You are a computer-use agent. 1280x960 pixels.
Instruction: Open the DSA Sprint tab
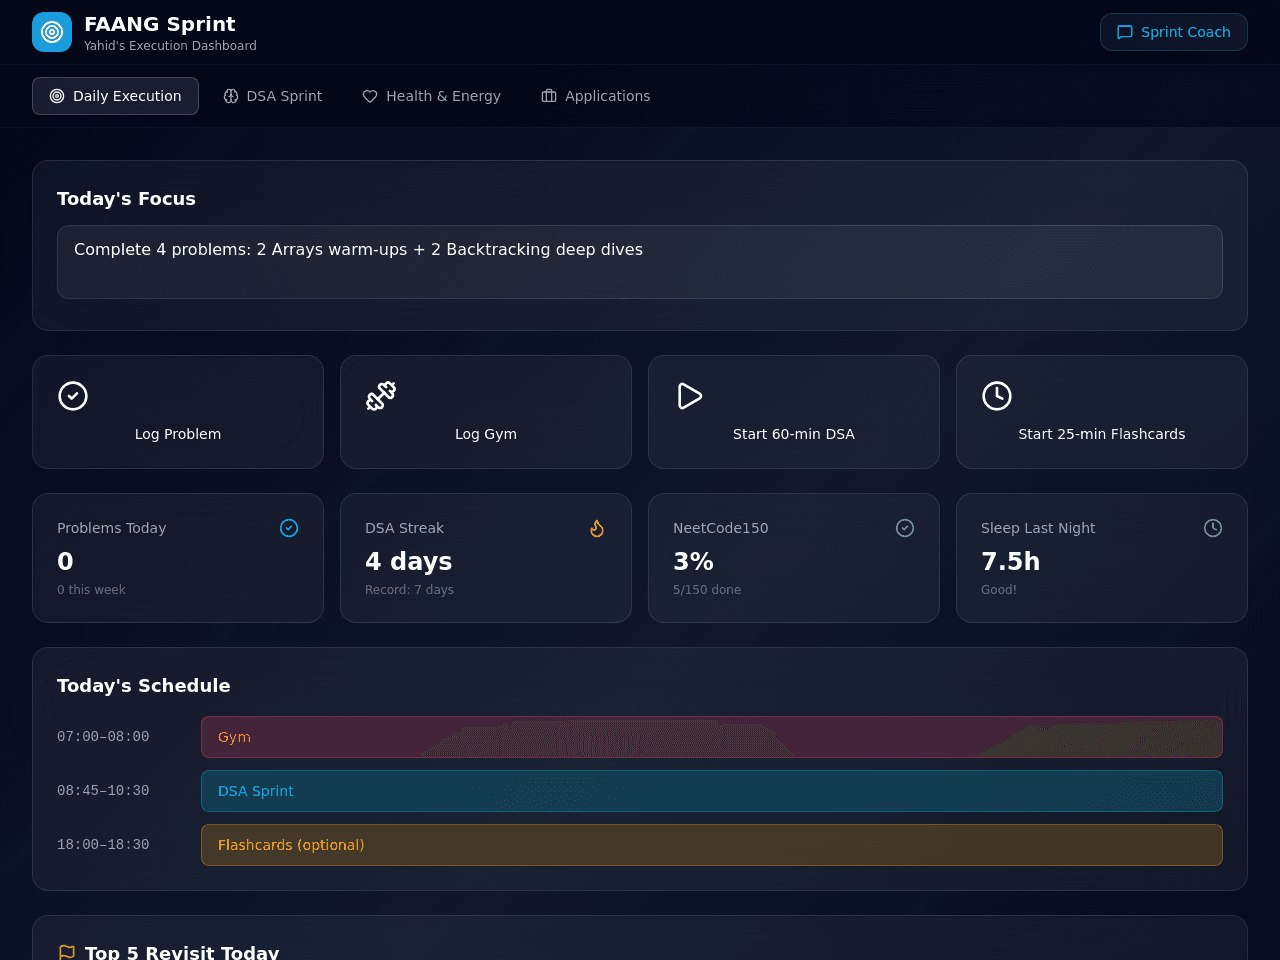272,96
